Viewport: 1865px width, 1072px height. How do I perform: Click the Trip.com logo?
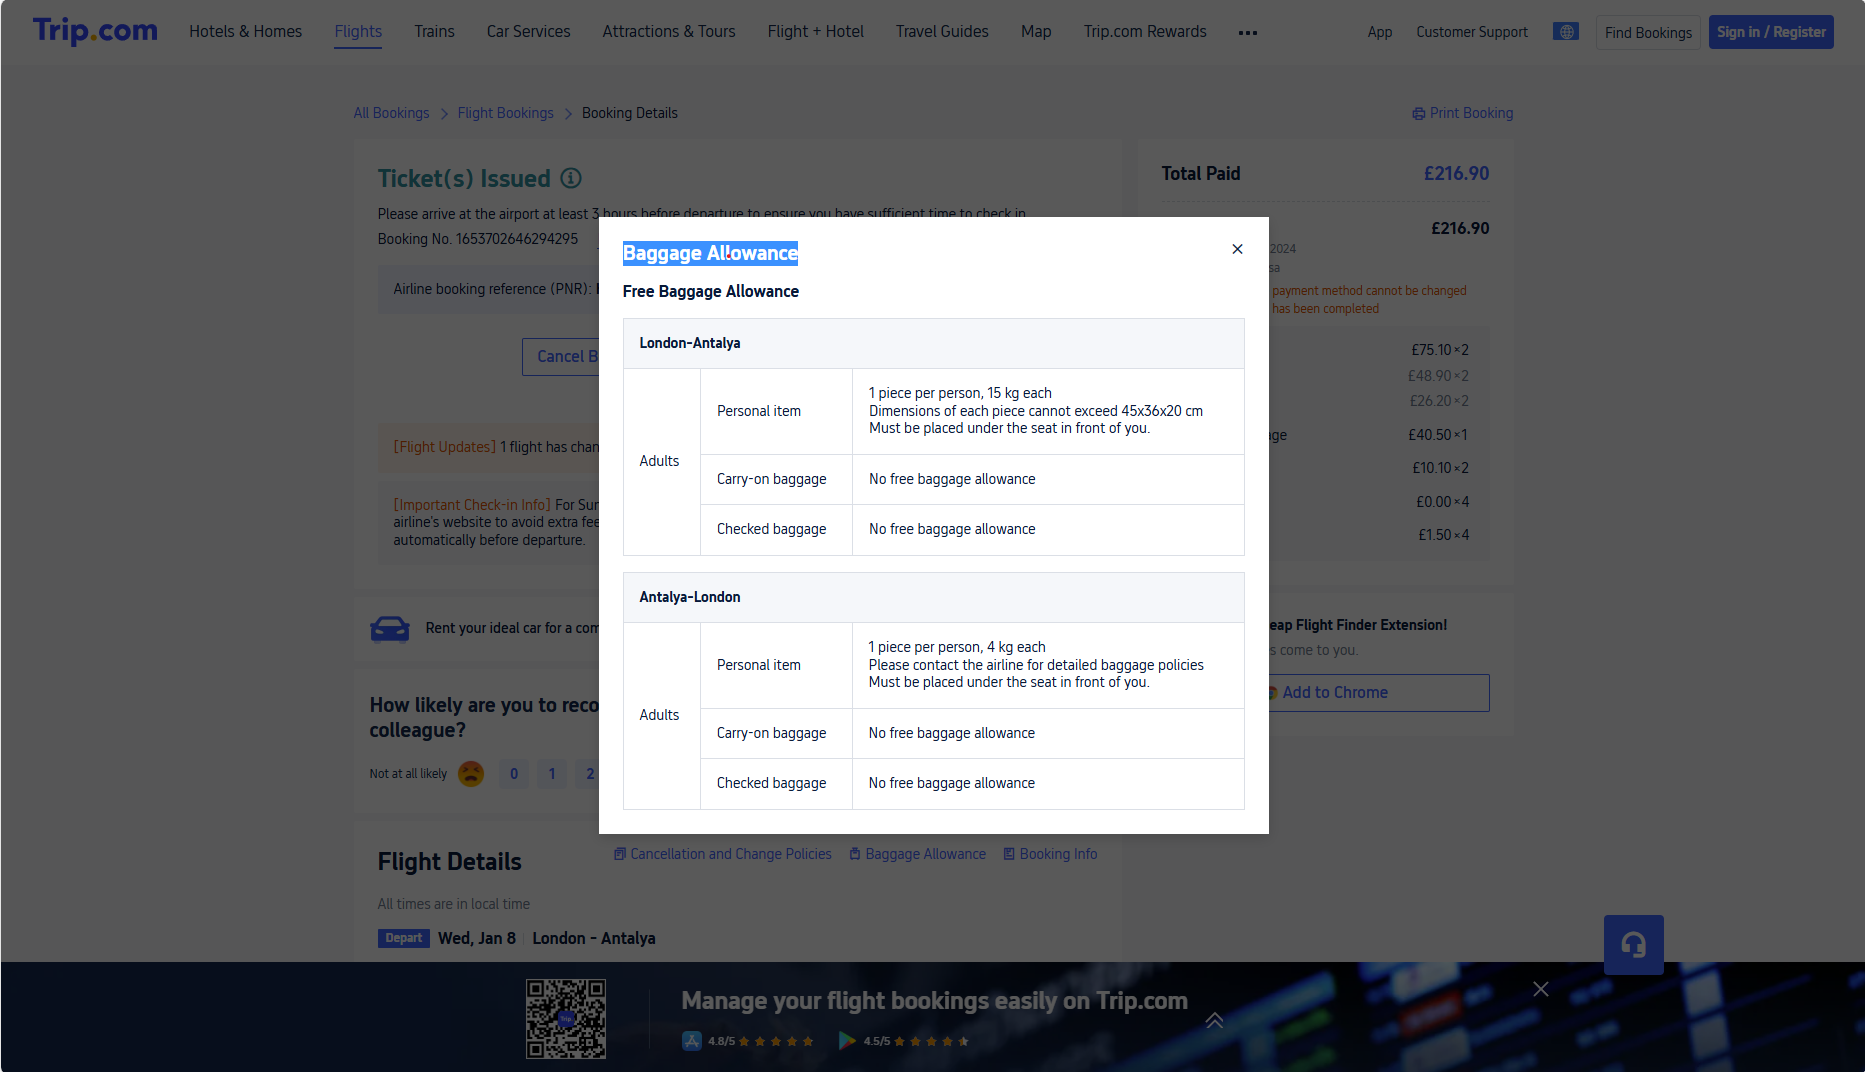coord(95,31)
